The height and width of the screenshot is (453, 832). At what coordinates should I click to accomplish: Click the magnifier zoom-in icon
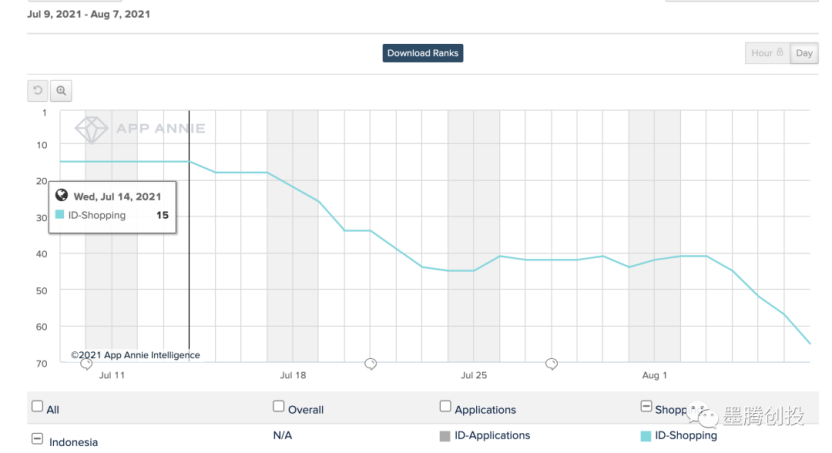point(61,91)
